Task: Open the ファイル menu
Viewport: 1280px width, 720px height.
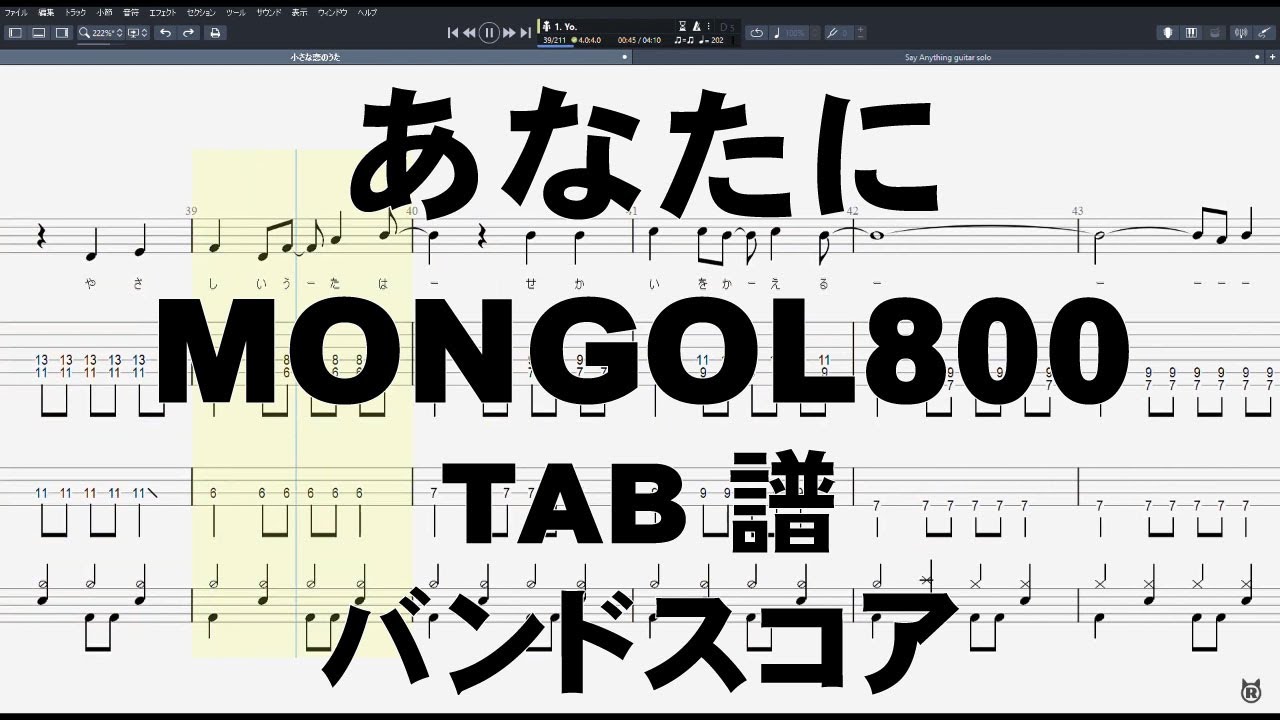Action: 16,12
